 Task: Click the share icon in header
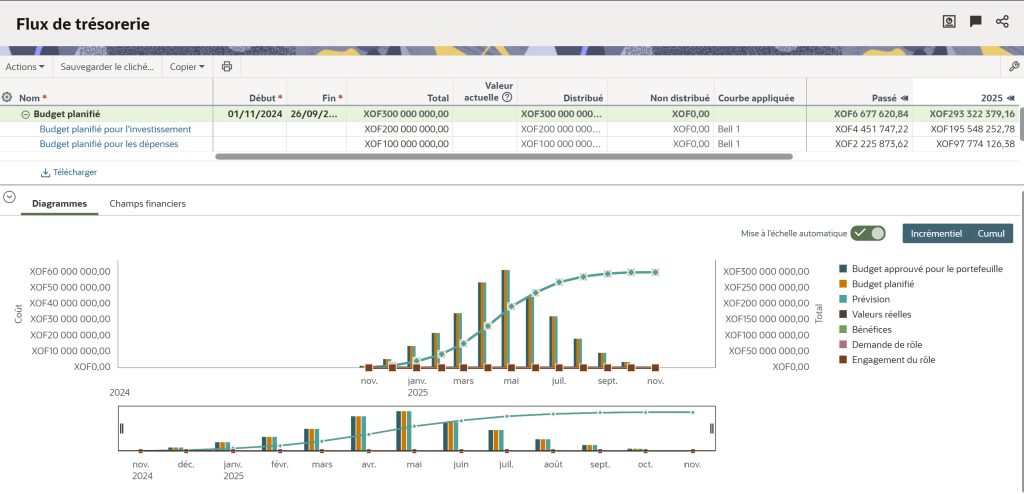[1002, 22]
